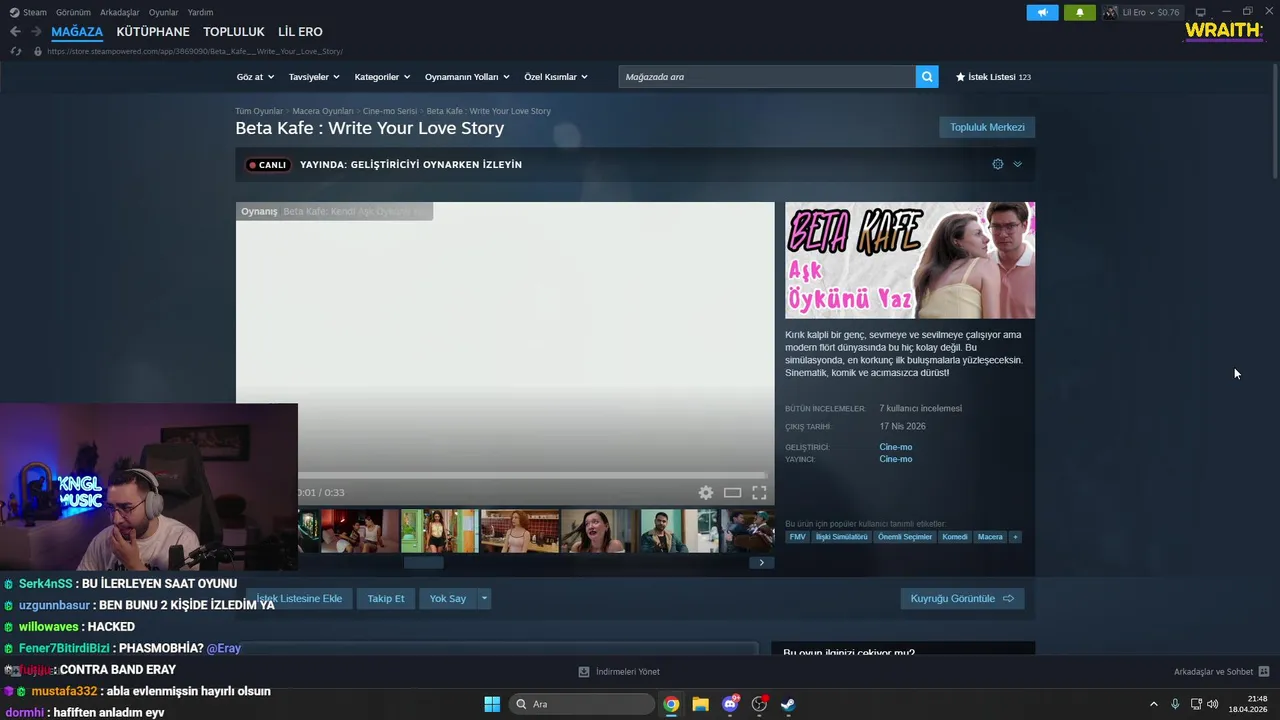
Task: Click the Tüm Oyunlar breadcrumb
Action: coord(259,111)
